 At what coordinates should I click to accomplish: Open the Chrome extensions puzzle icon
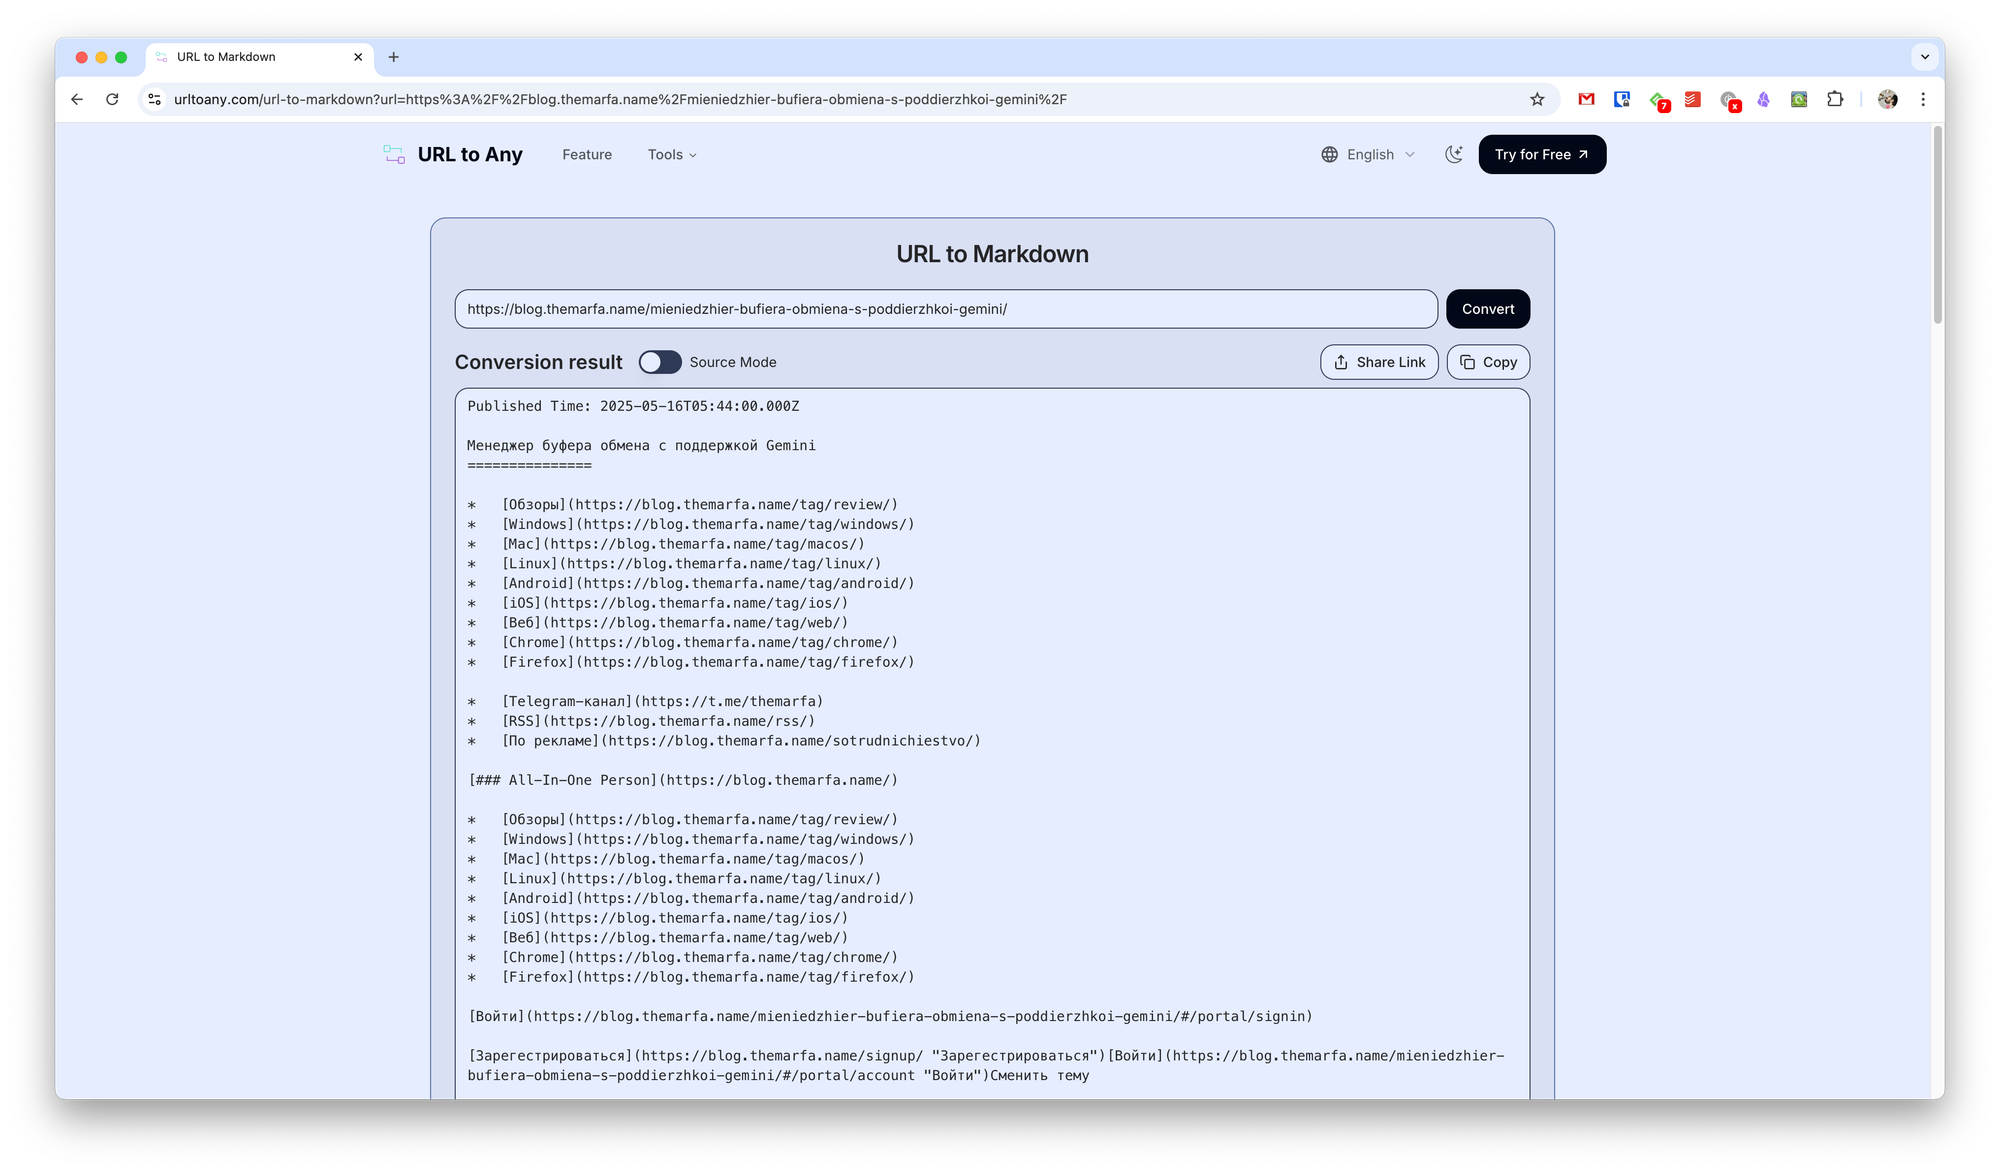(x=1834, y=99)
